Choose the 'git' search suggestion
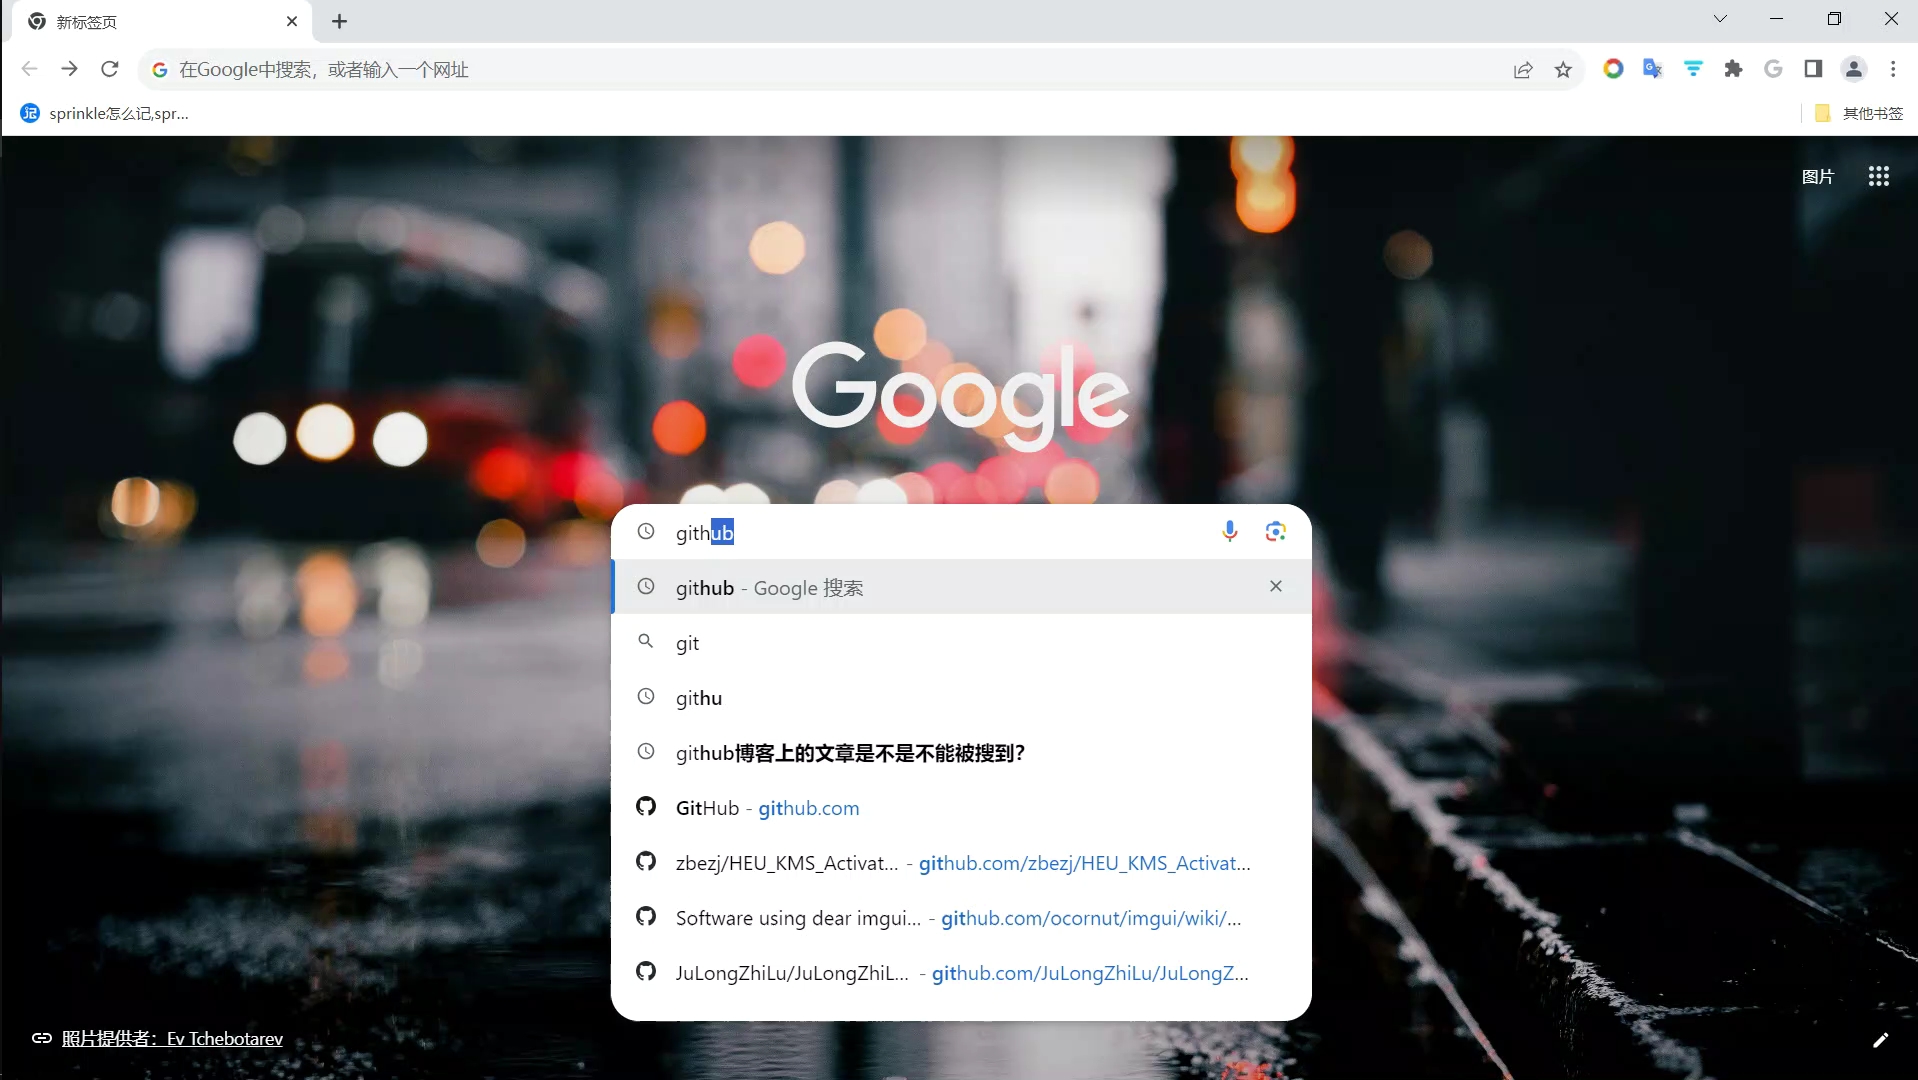 click(x=961, y=642)
